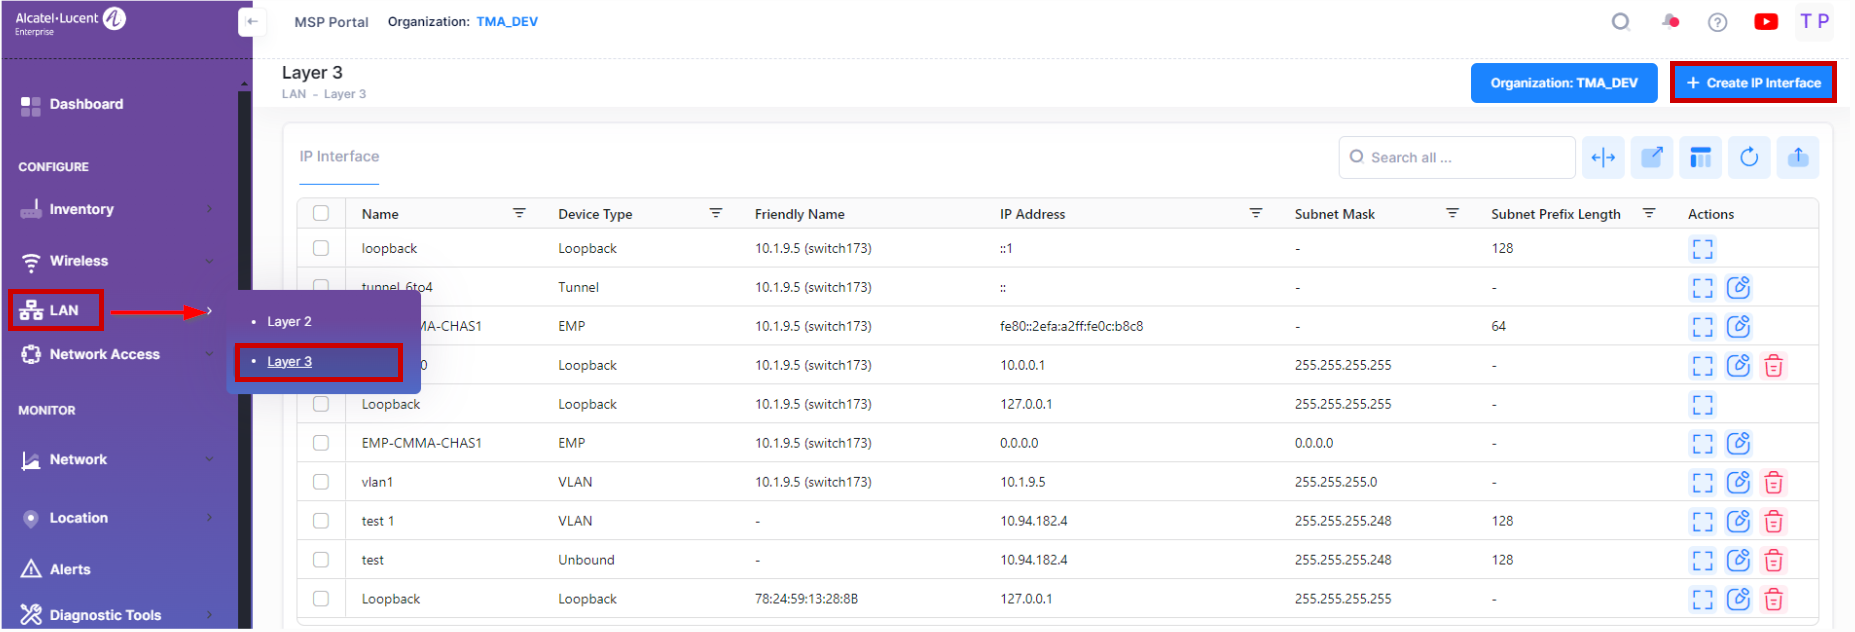Delete the vlan1 interface row
The height and width of the screenshot is (632, 1855).
coord(1773,483)
